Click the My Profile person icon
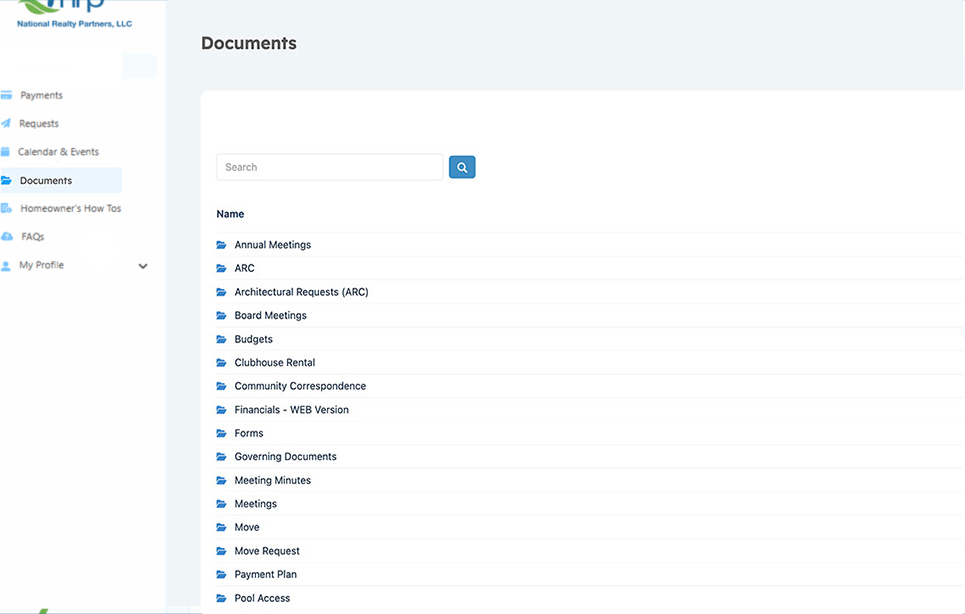 tap(9, 264)
